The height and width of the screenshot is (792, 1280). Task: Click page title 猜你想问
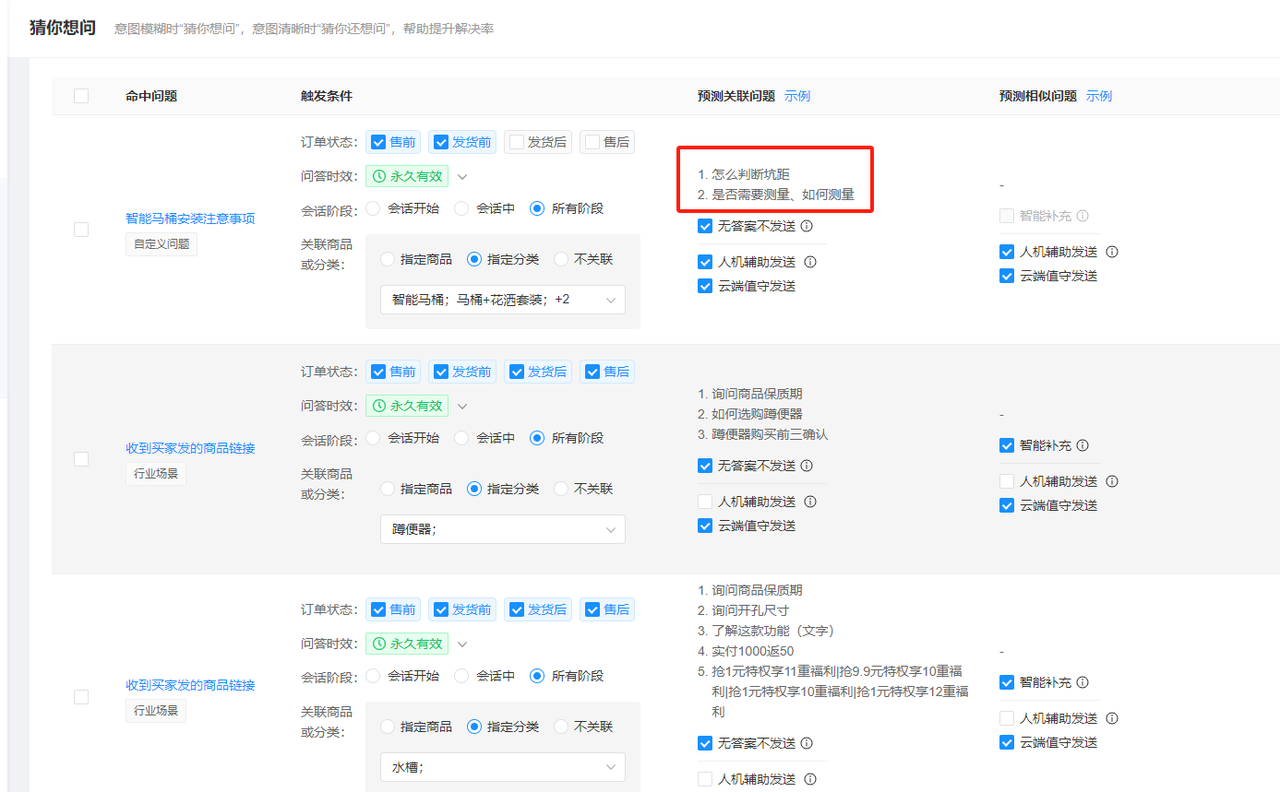[x=62, y=27]
